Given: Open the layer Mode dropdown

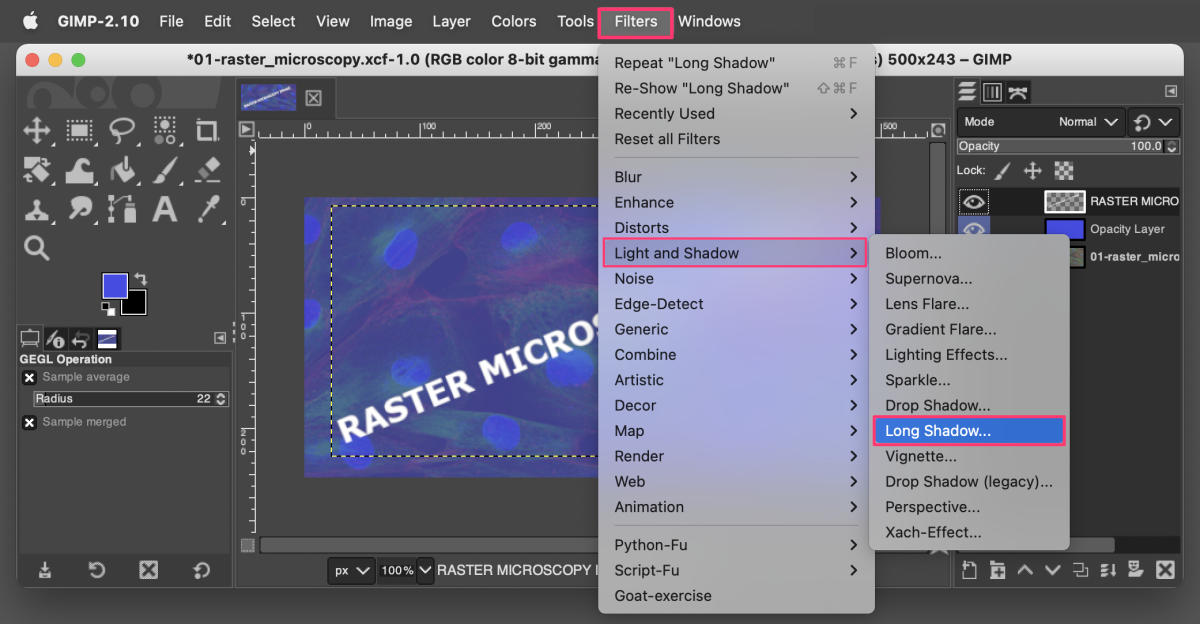Looking at the screenshot, I should coord(1080,122).
